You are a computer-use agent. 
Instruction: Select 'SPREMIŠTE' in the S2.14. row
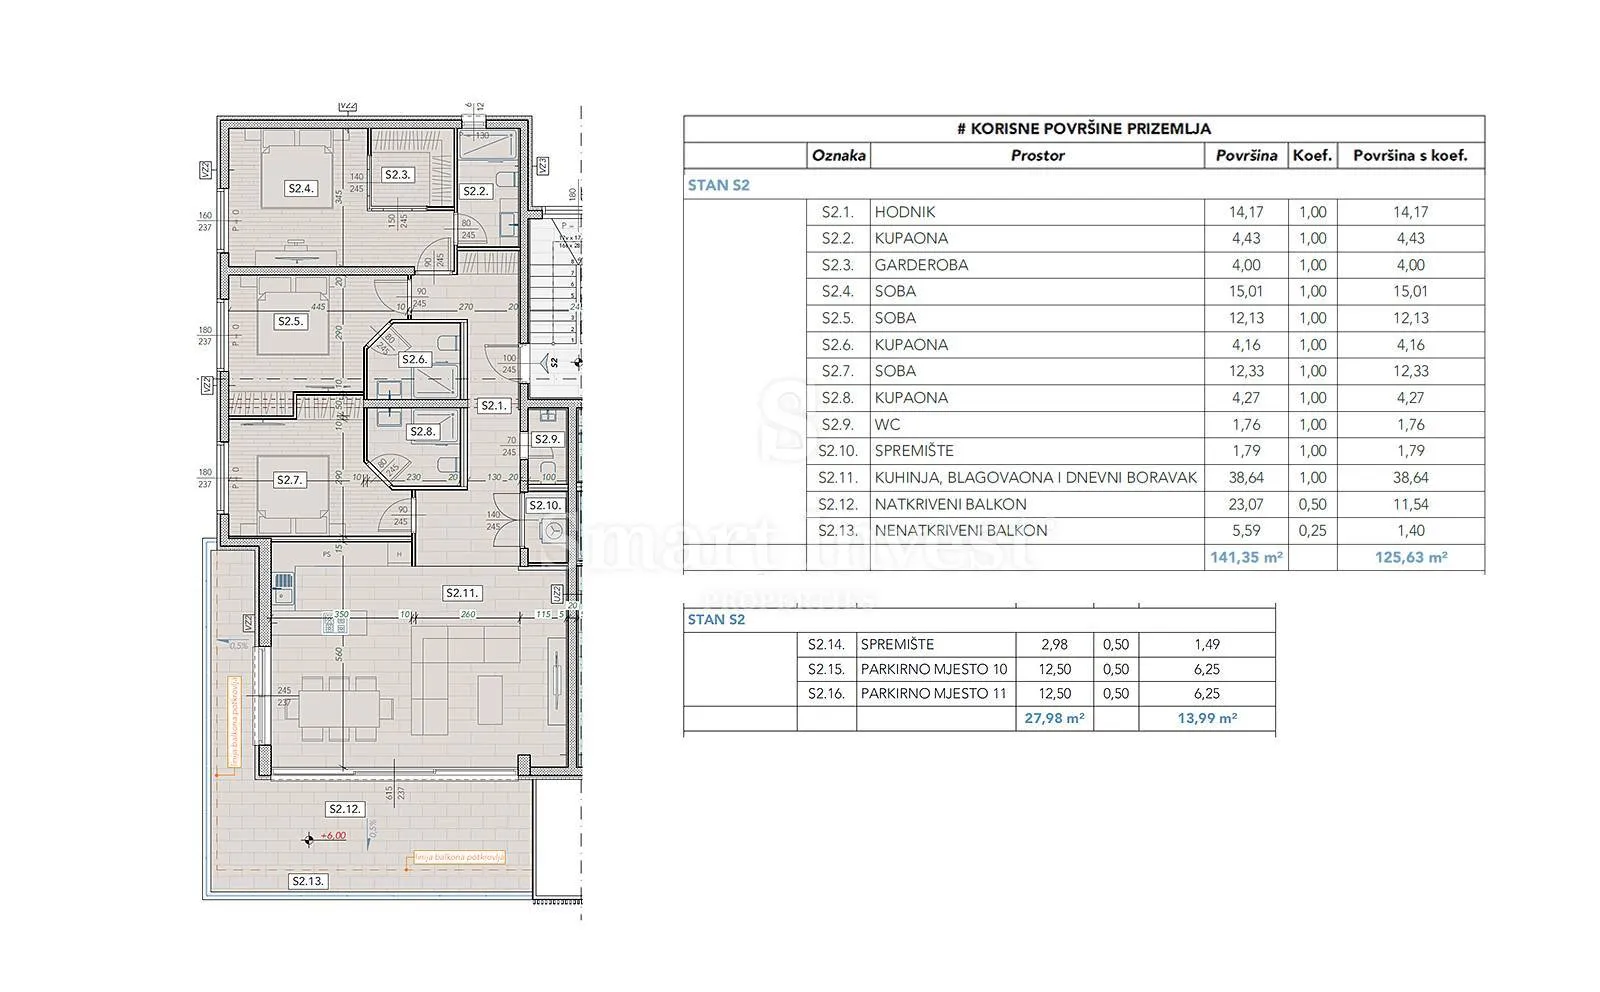pos(897,645)
